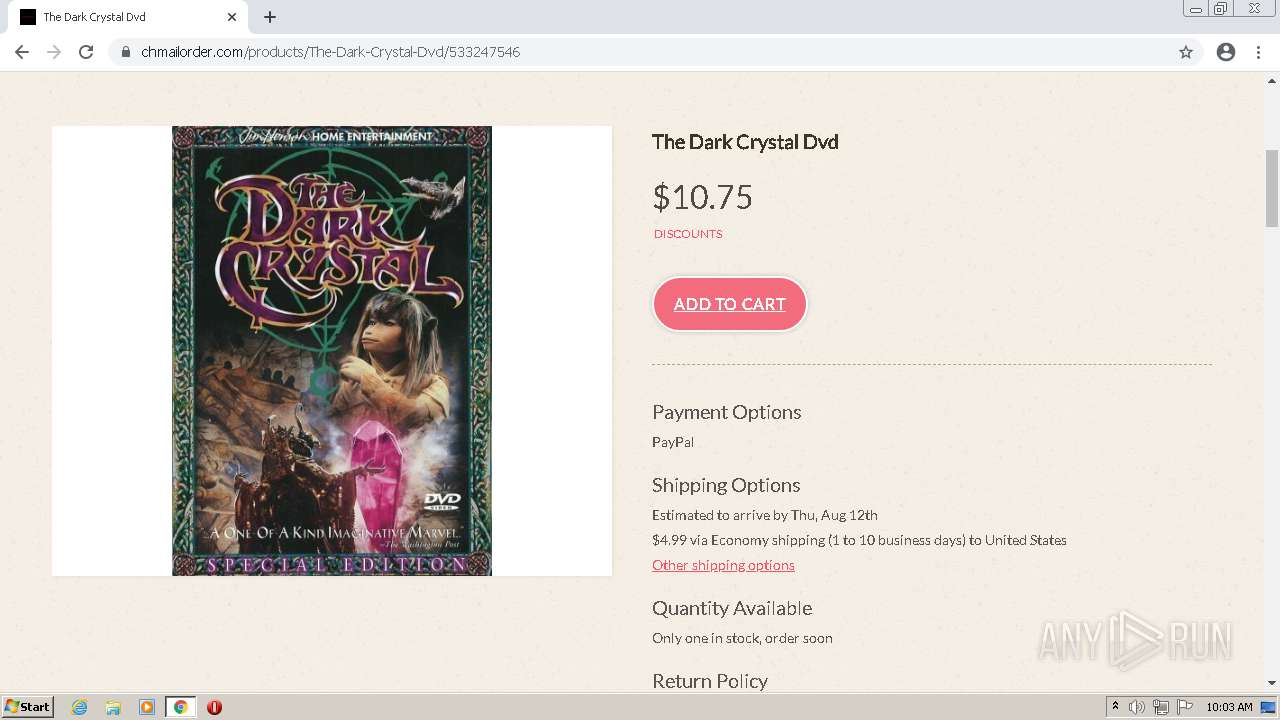Image resolution: width=1280 pixels, height=720 pixels.
Task: Add The Dark Crystal DVD to cart
Action: coord(730,304)
